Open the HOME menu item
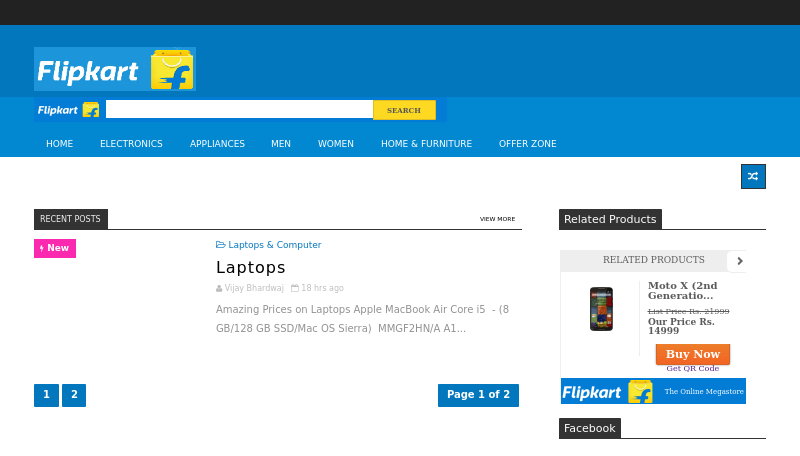The height and width of the screenshot is (456, 800). pos(60,144)
